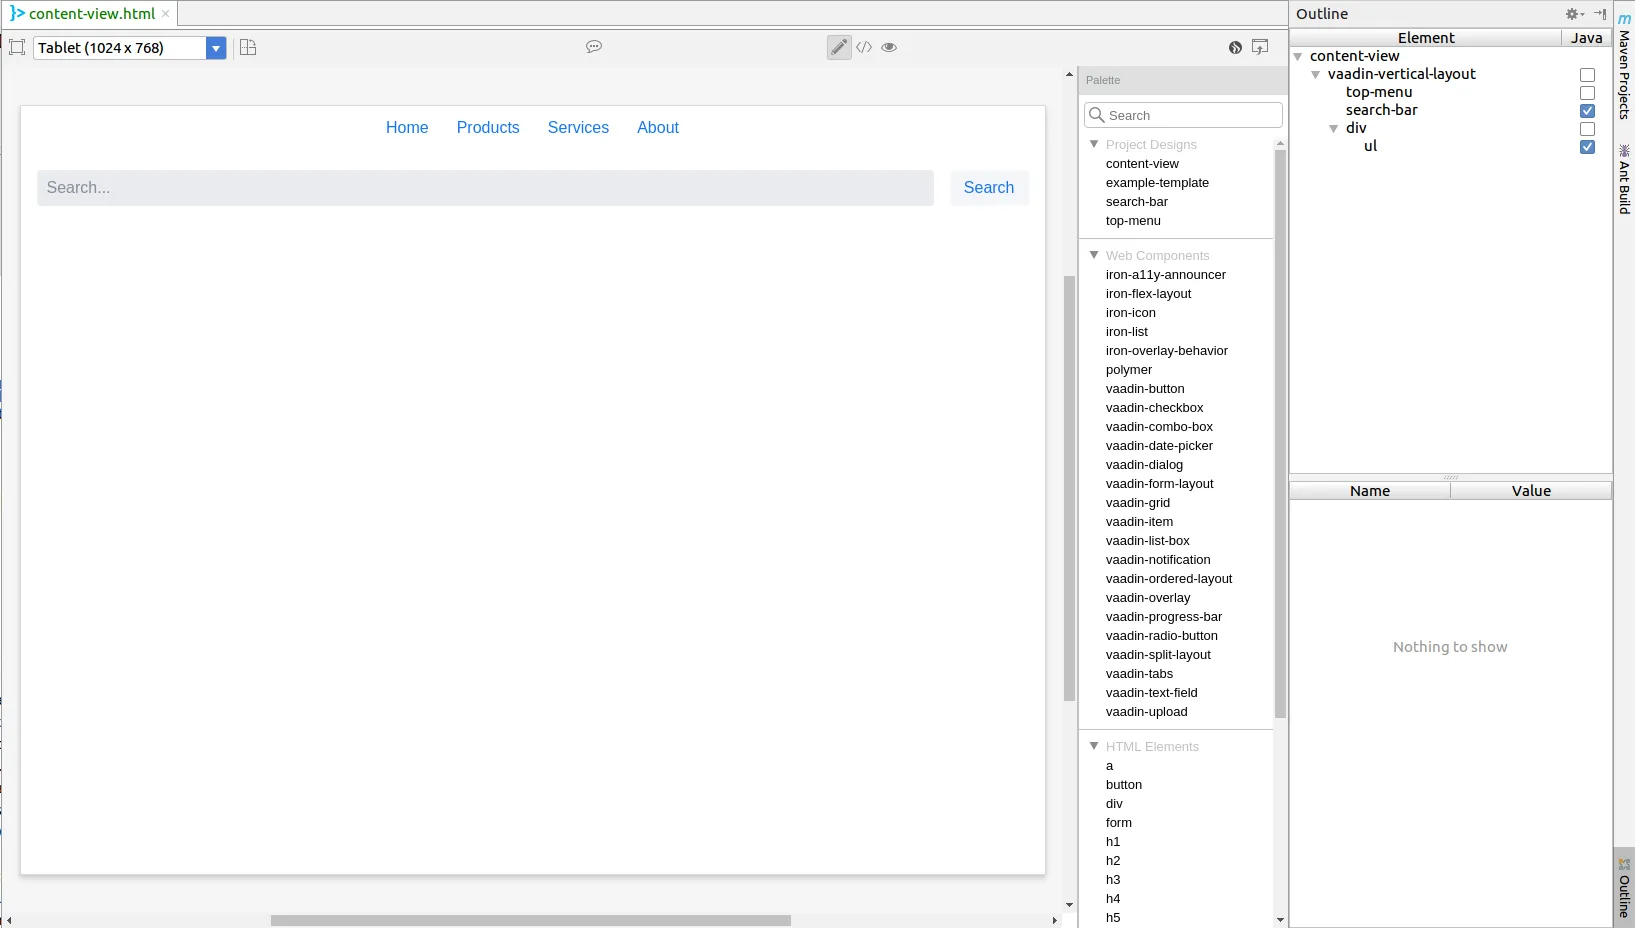Screen dimensions: 1635x928
Task: Open the Outline panel settings gear
Action: (x=1572, y=14)
